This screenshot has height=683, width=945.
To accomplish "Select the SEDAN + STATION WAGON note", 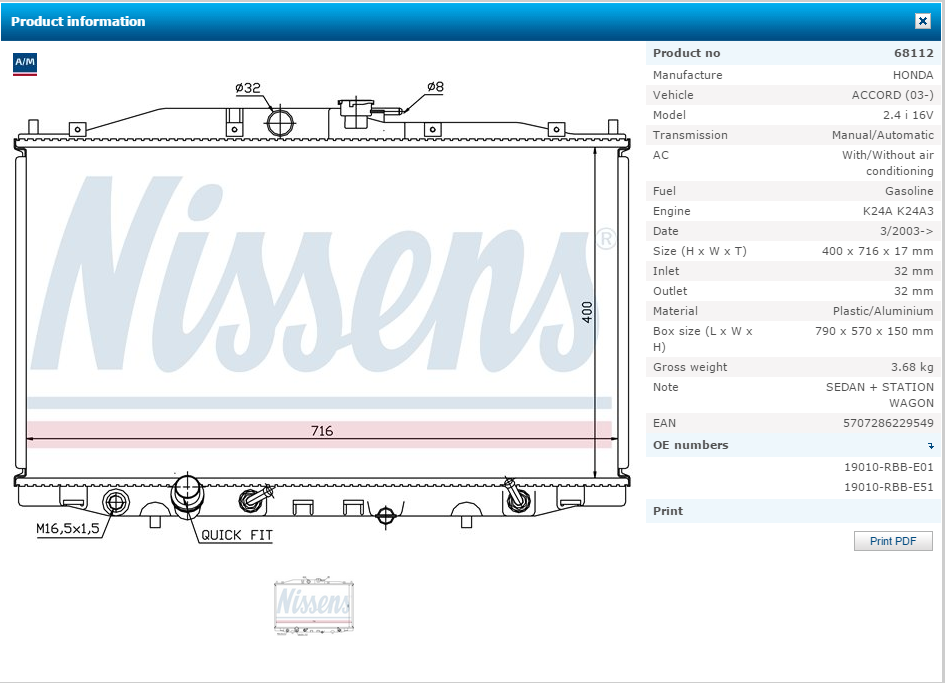I will tap(879, 395).
